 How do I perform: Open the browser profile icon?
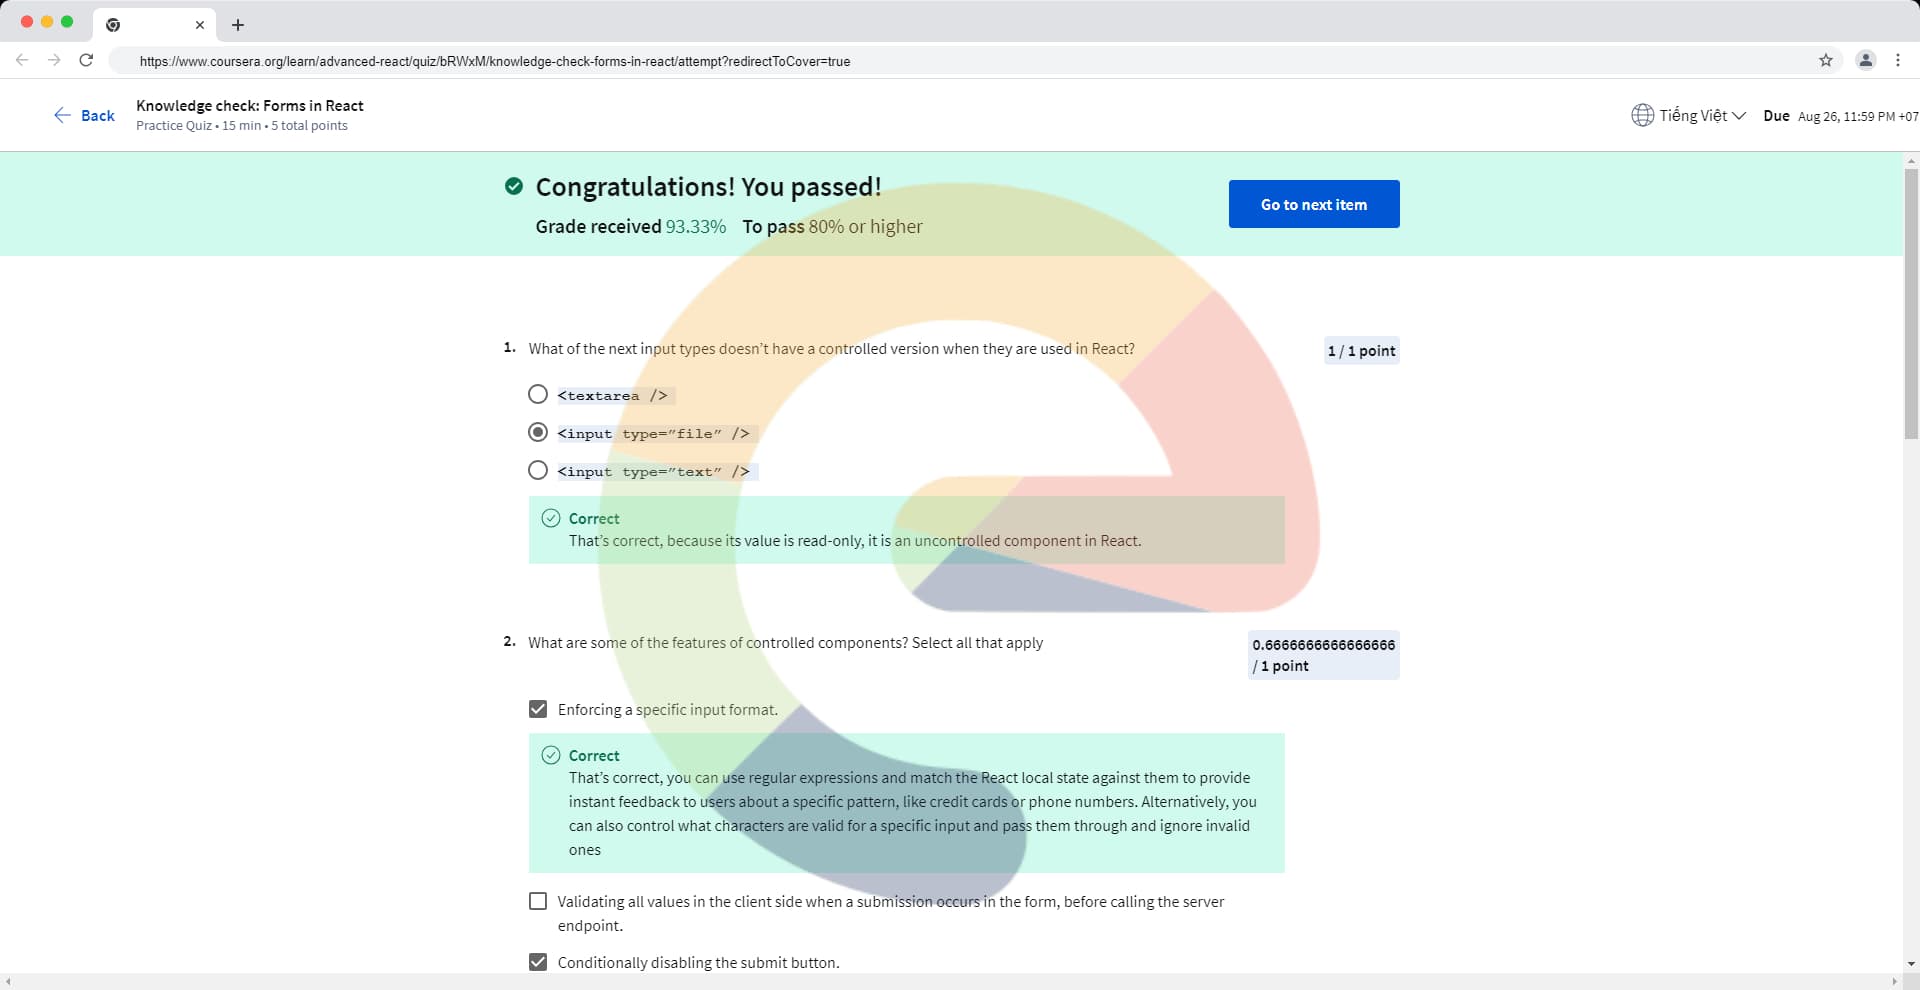point(1866,60)
